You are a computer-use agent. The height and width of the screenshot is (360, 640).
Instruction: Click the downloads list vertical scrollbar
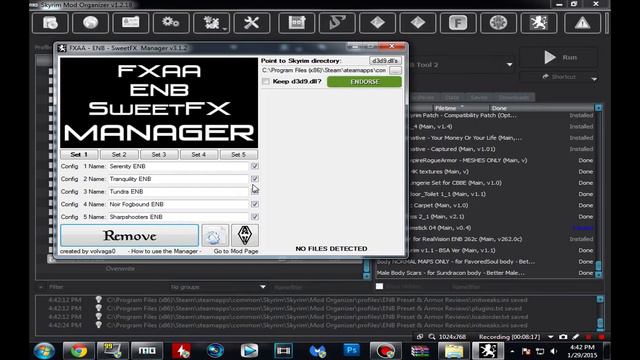coord(598,191)
